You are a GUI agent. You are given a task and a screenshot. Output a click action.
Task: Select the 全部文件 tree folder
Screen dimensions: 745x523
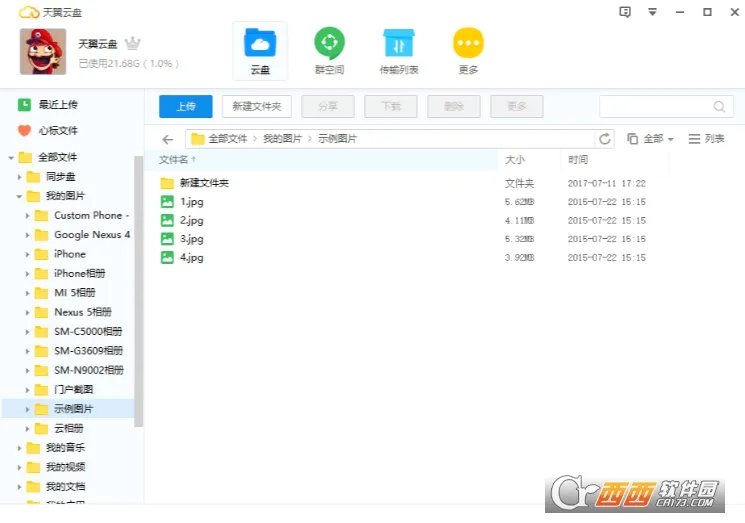click(57, 157)
